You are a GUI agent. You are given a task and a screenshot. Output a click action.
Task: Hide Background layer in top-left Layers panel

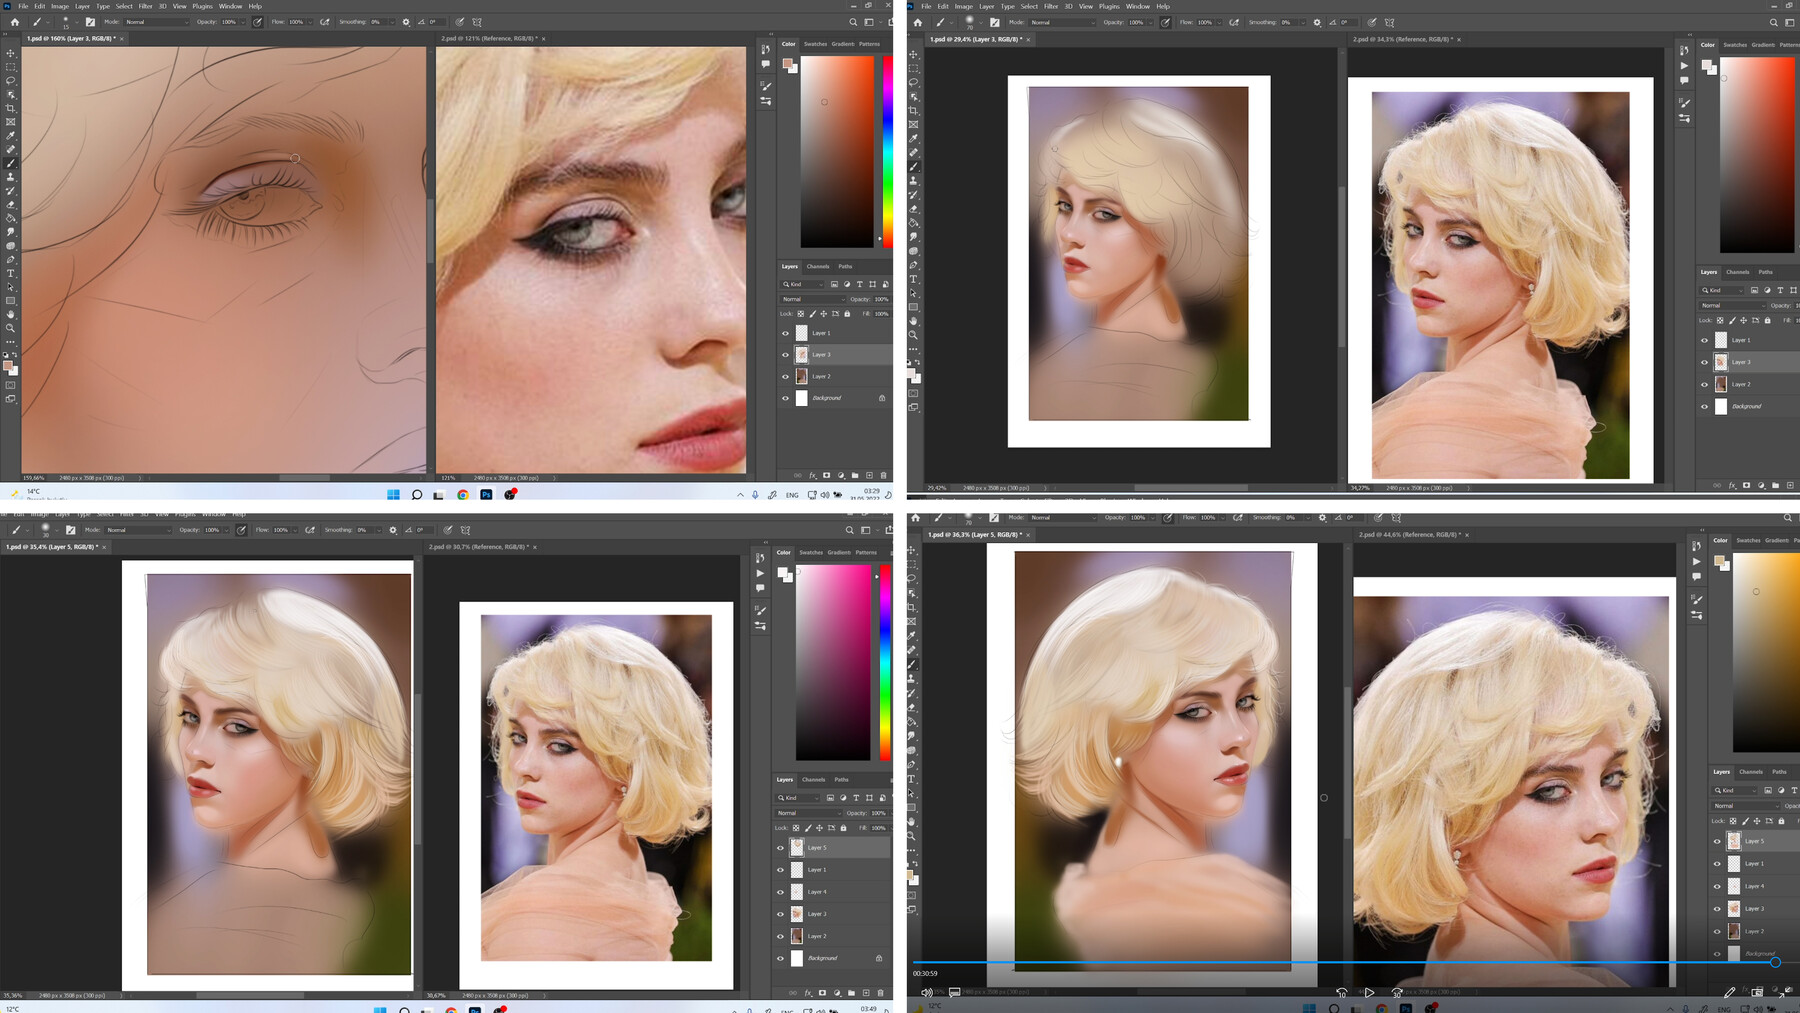(785, 398)
